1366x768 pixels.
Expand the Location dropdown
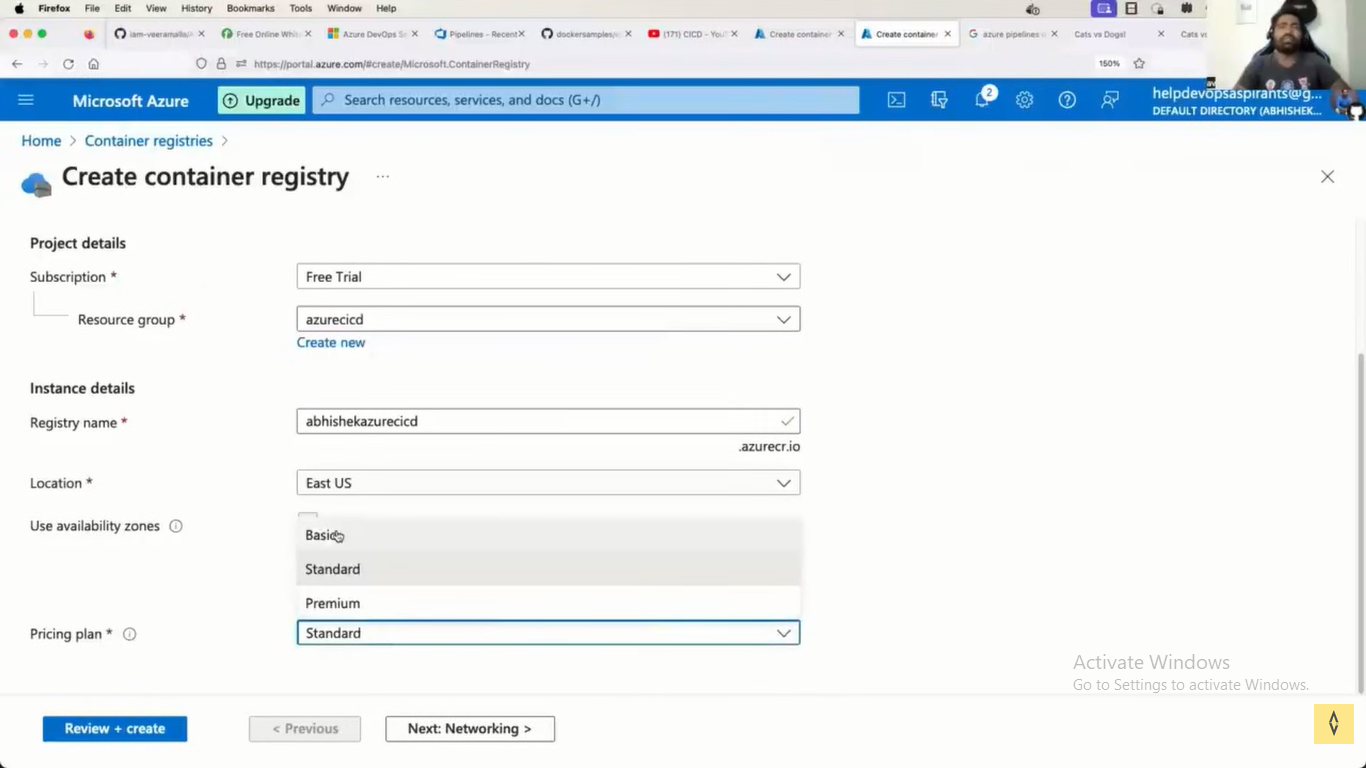click(548, 483)
